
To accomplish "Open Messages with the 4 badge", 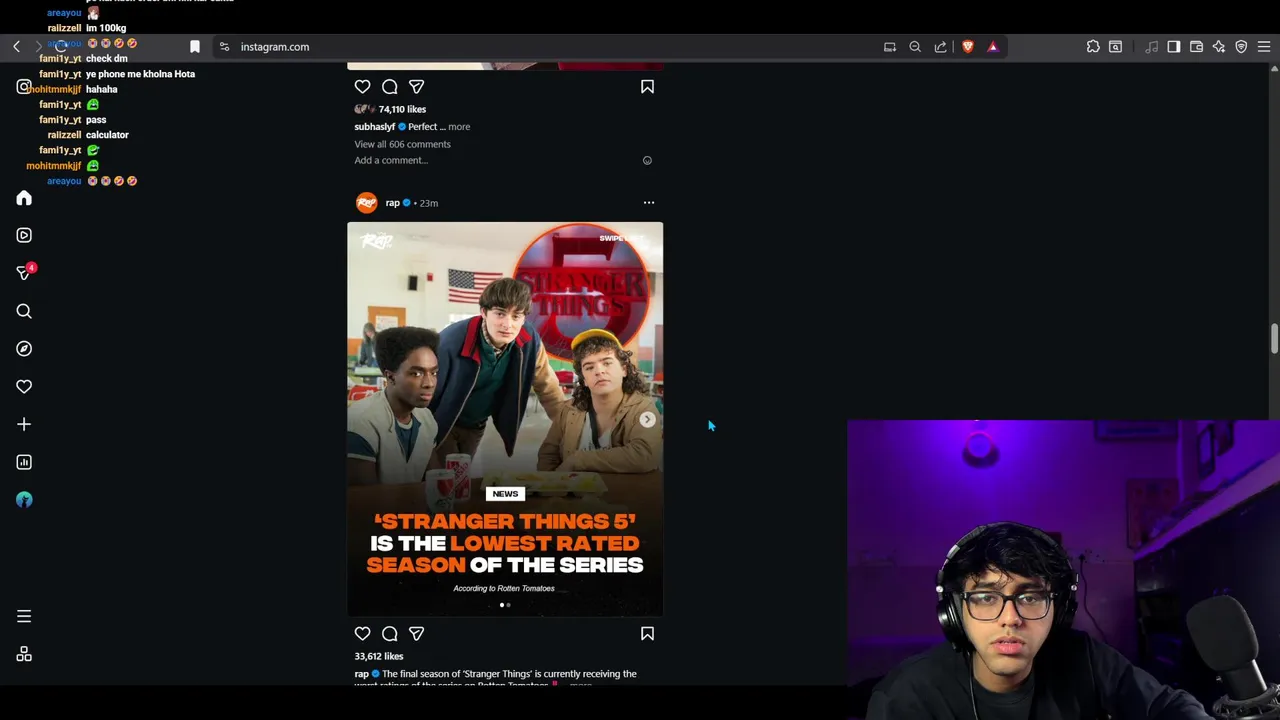I will click(24, 273).
